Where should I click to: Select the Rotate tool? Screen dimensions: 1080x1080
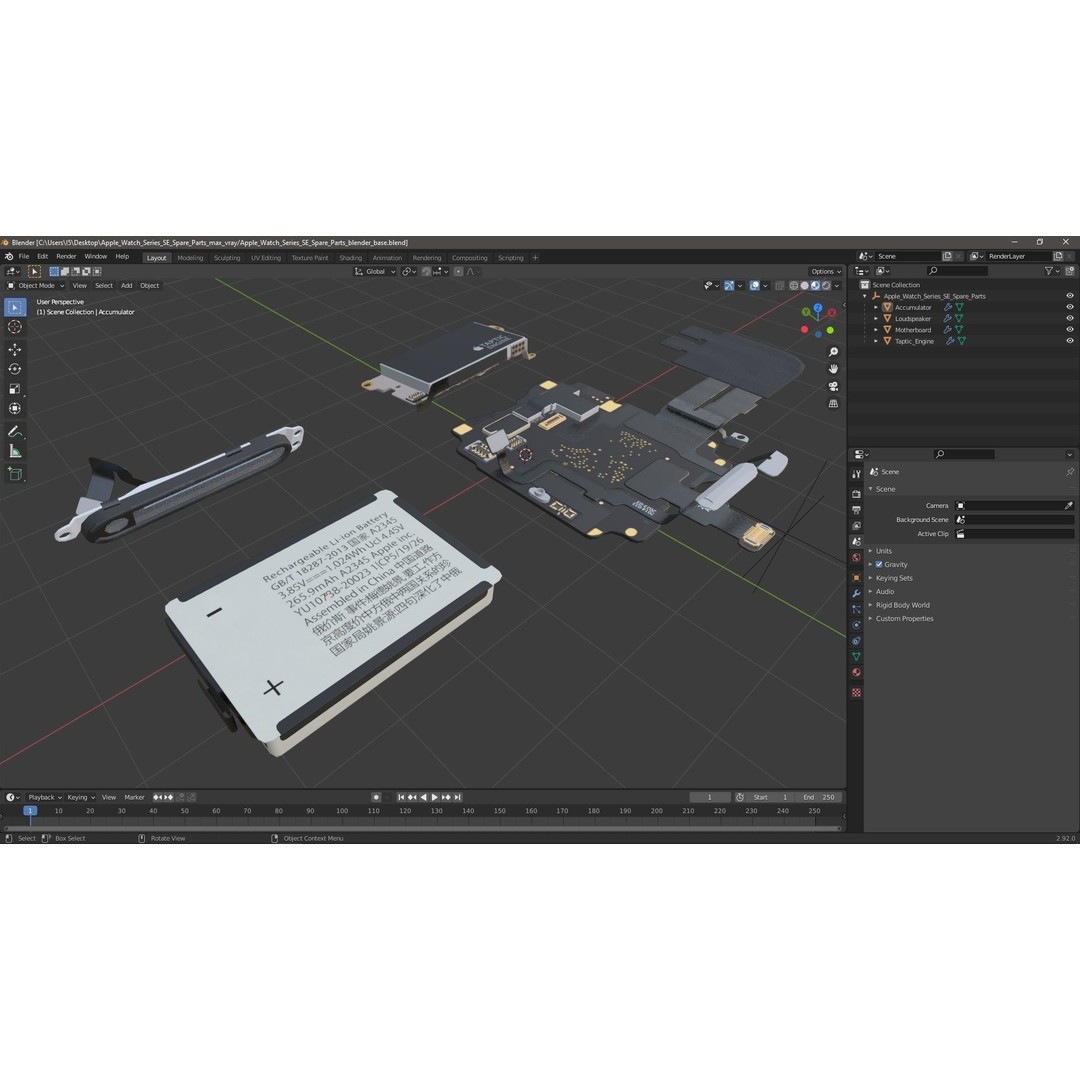click(x=15, y=369)
